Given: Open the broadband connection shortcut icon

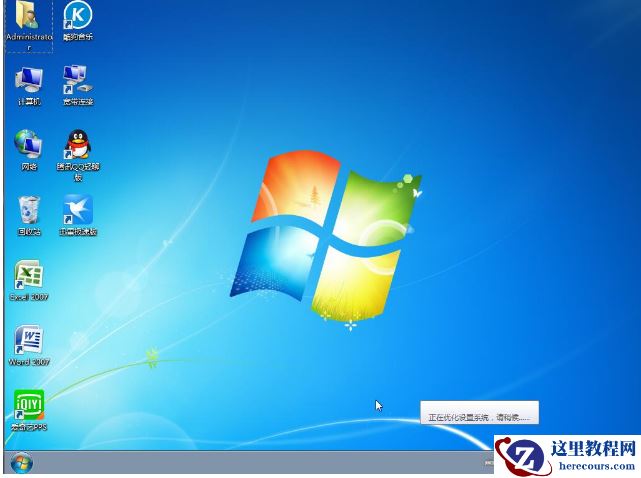Looking at the screenshot, I should click(78, 85).
